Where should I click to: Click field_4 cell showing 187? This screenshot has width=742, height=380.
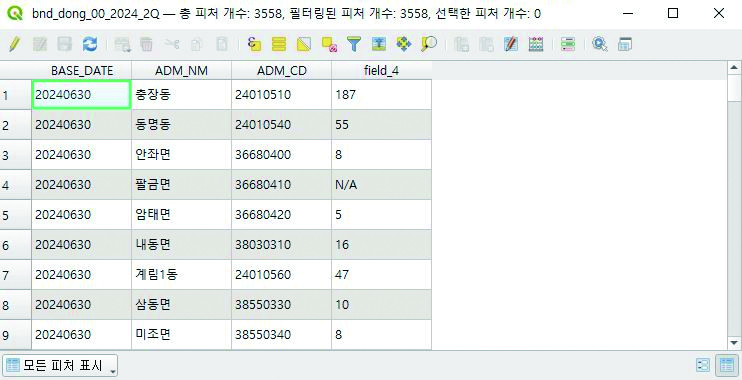381,95
